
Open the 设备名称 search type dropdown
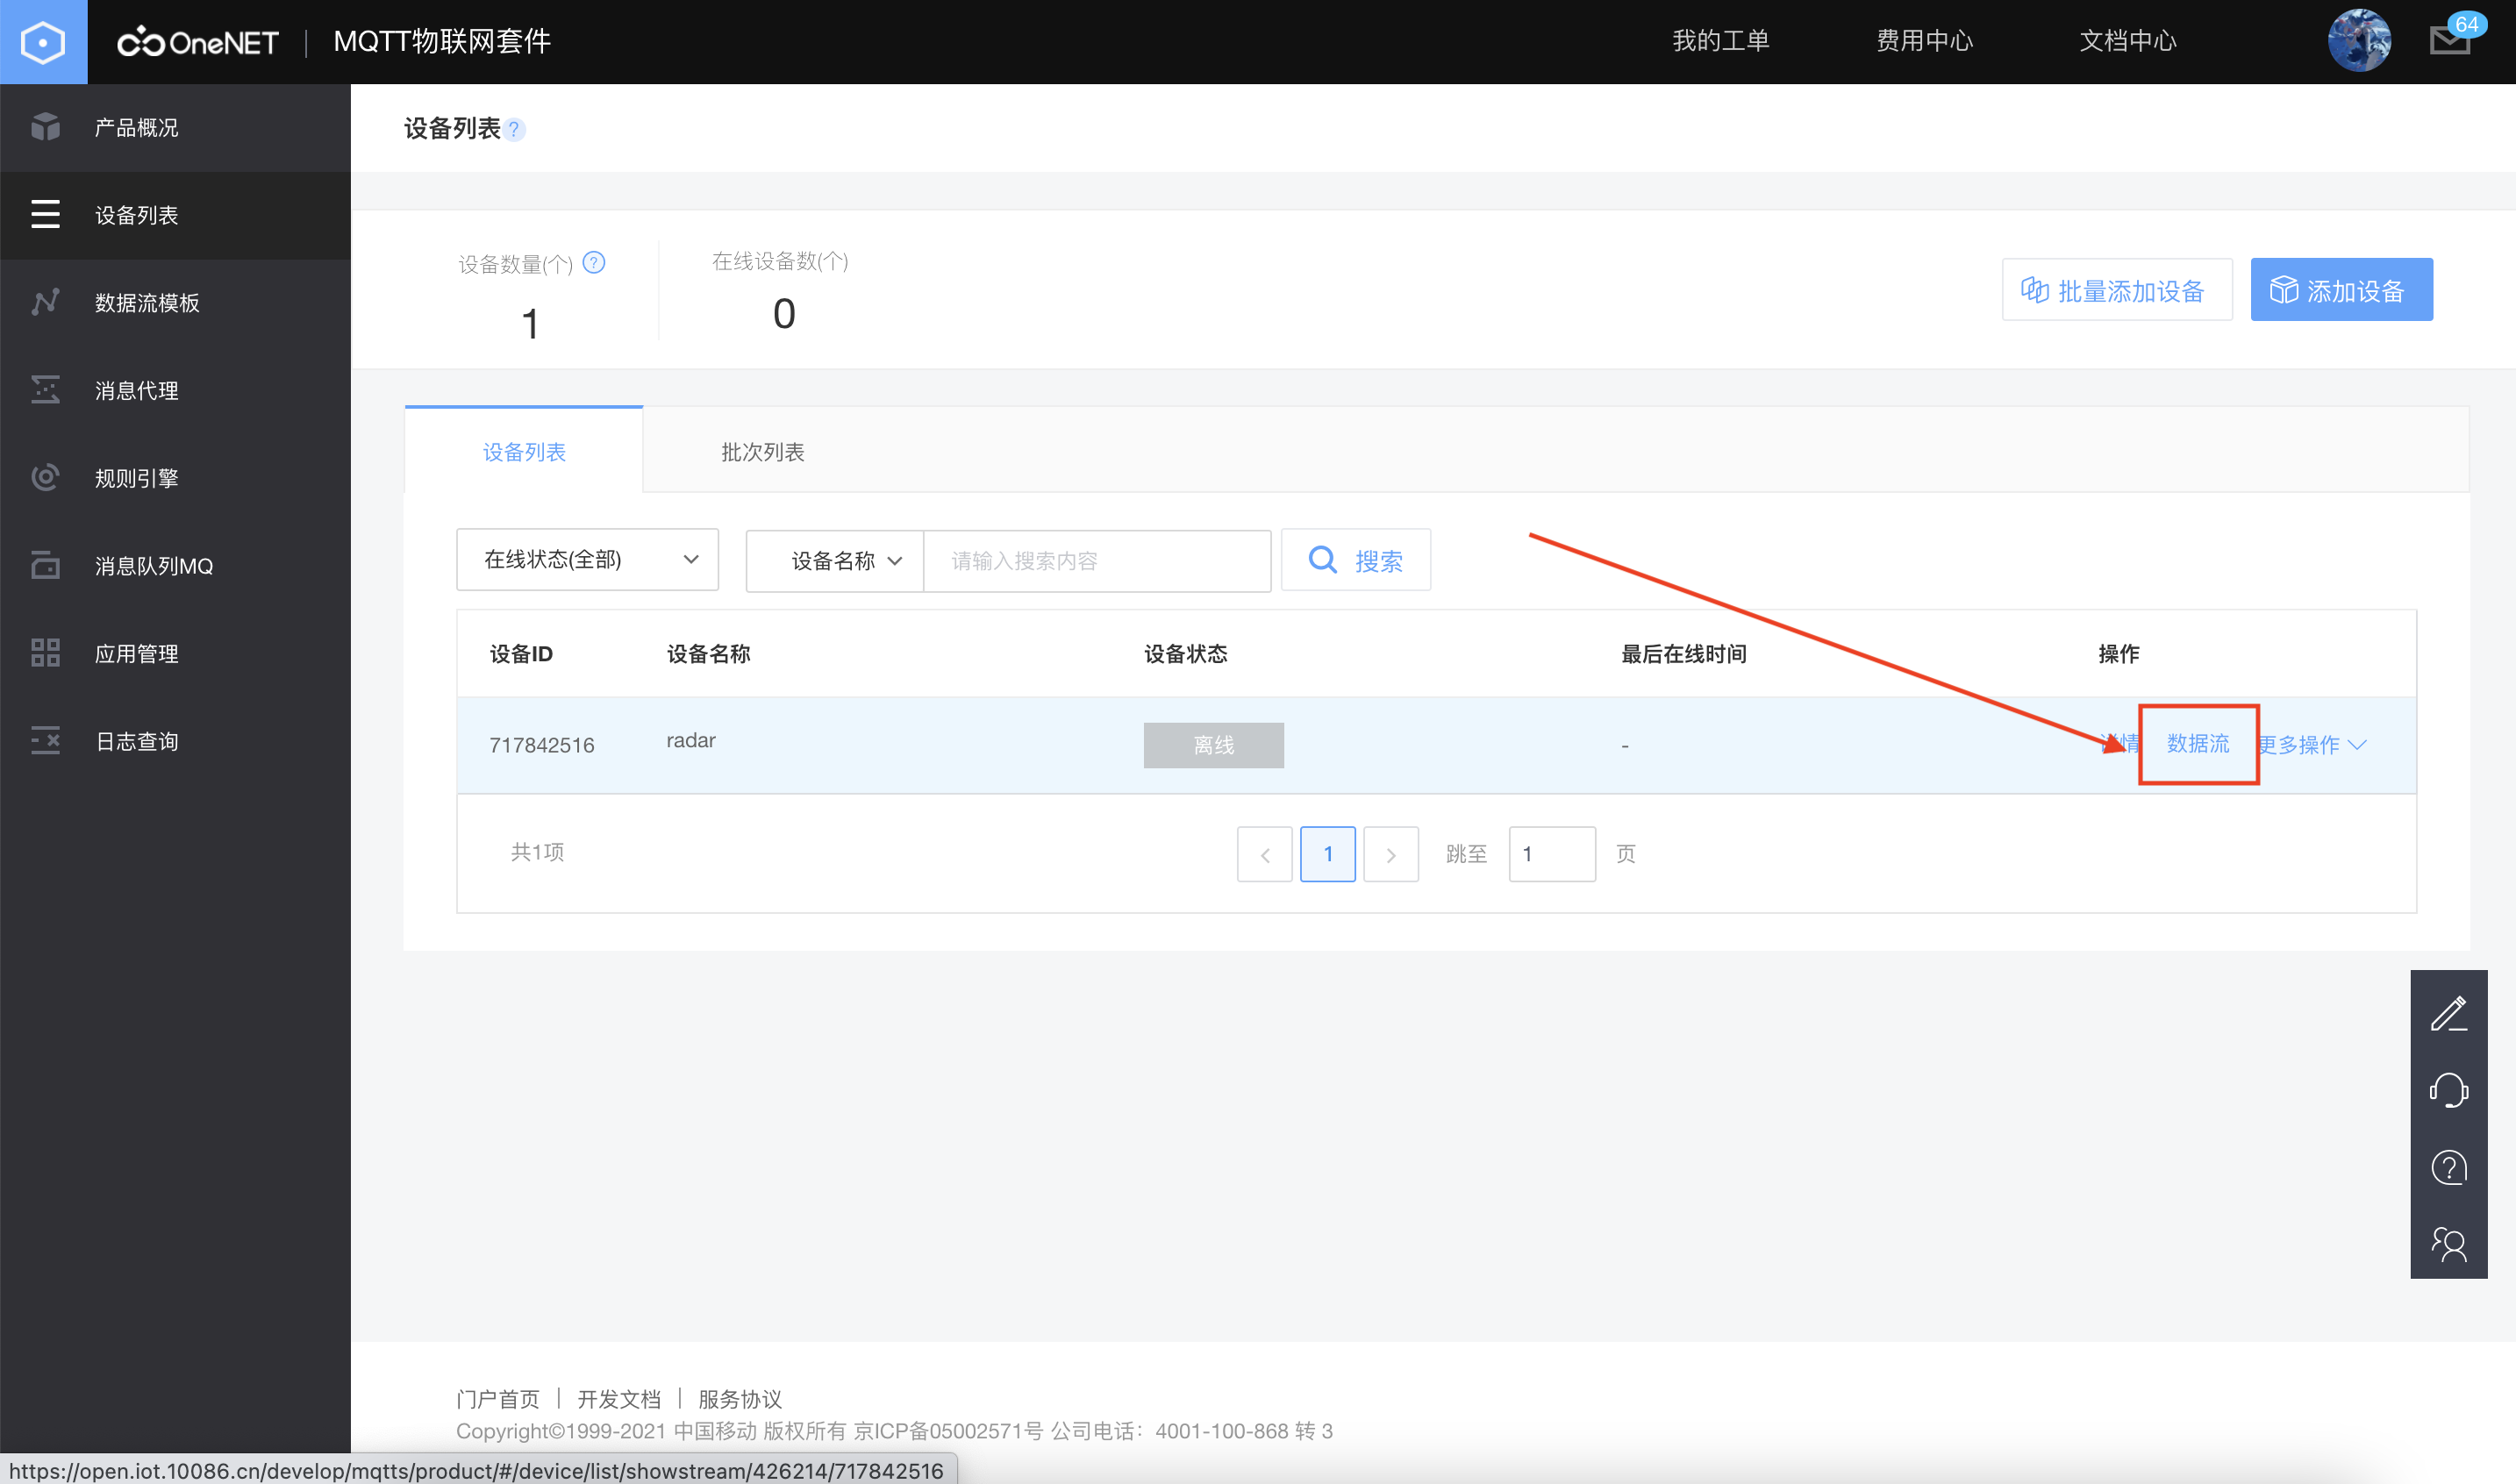834,560
